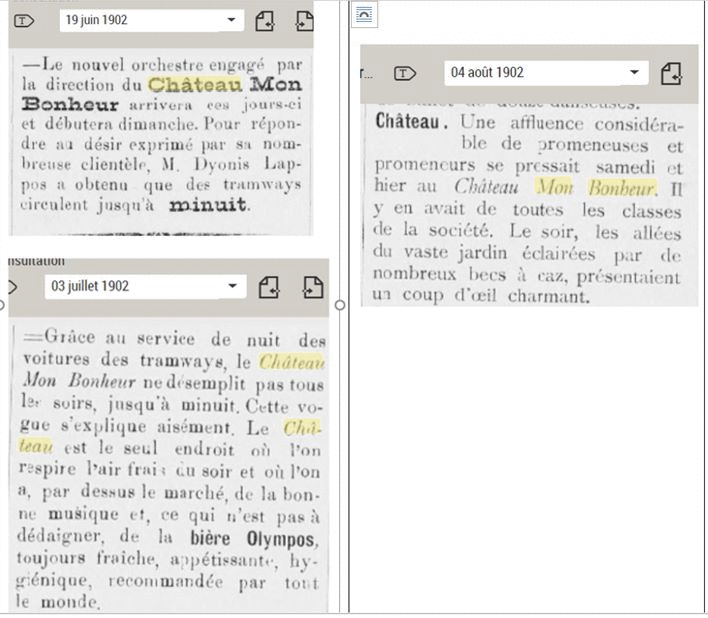
Task: Go to previous page in 03 juillet 1902 panel
Action: 269,288
